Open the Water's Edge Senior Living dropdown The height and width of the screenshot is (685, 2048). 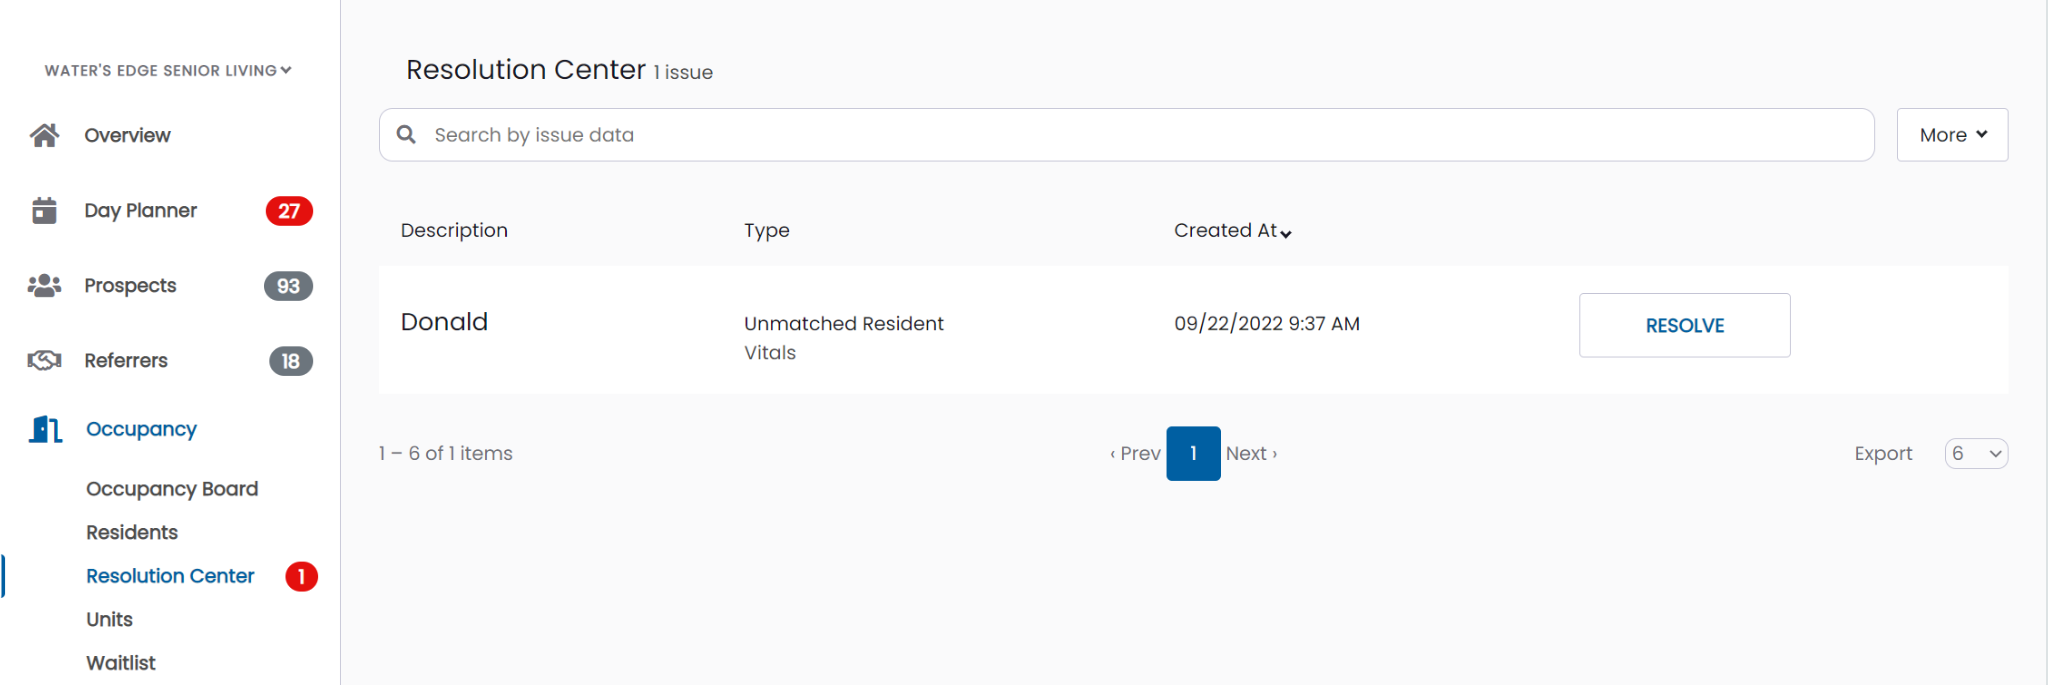click(x=168, y=70)
